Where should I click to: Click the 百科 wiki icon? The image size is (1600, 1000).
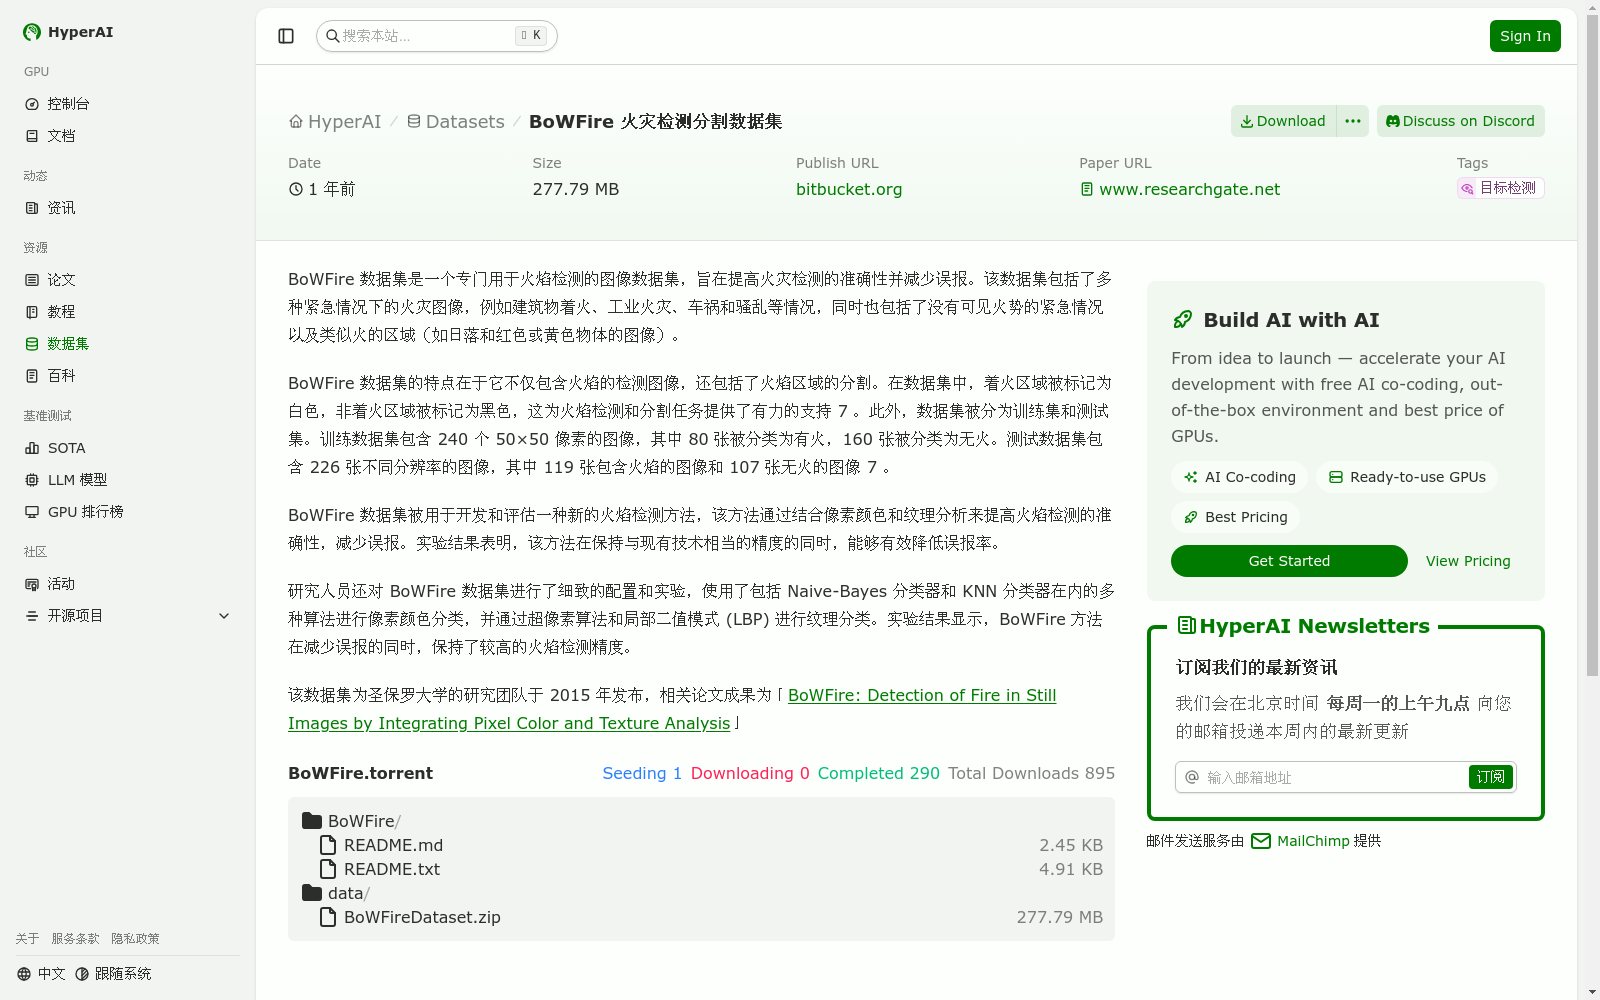tap(32, 376)
